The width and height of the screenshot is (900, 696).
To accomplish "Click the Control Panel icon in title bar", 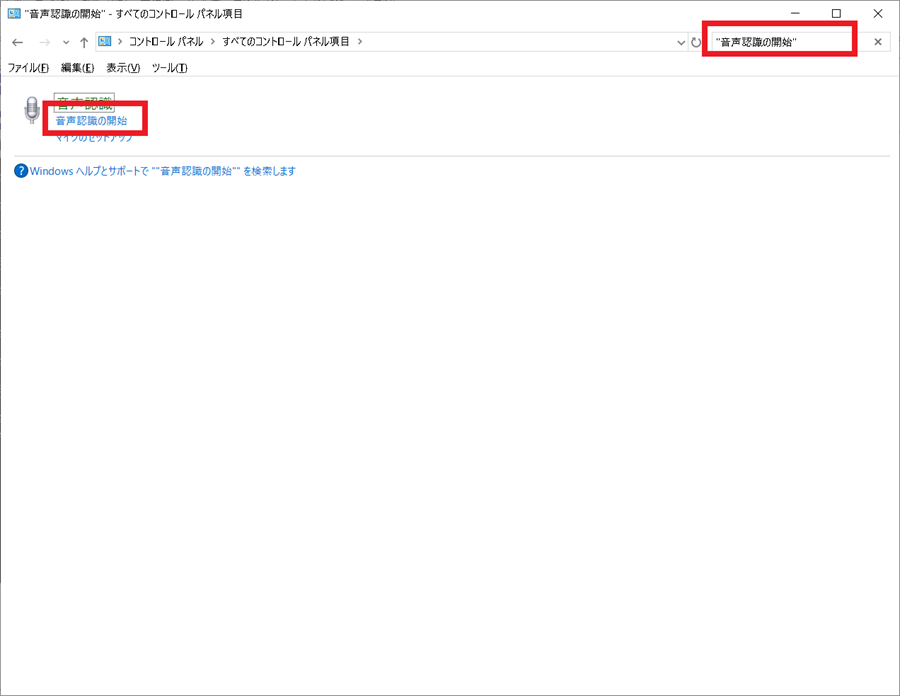I will [13, 14].
